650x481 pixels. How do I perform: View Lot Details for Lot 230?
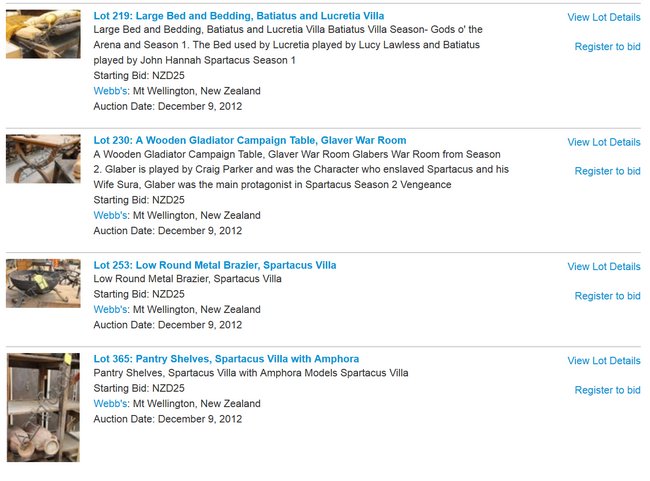pyautogui.click(x=604, y=142)
